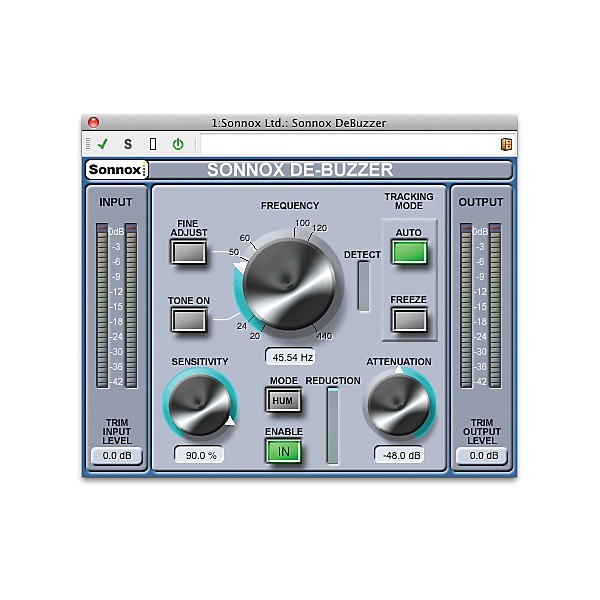This screenshot has width=600, height=600.
Task: Click the -48.0 dB attenuation value field
Action: (x=399, y=455)
